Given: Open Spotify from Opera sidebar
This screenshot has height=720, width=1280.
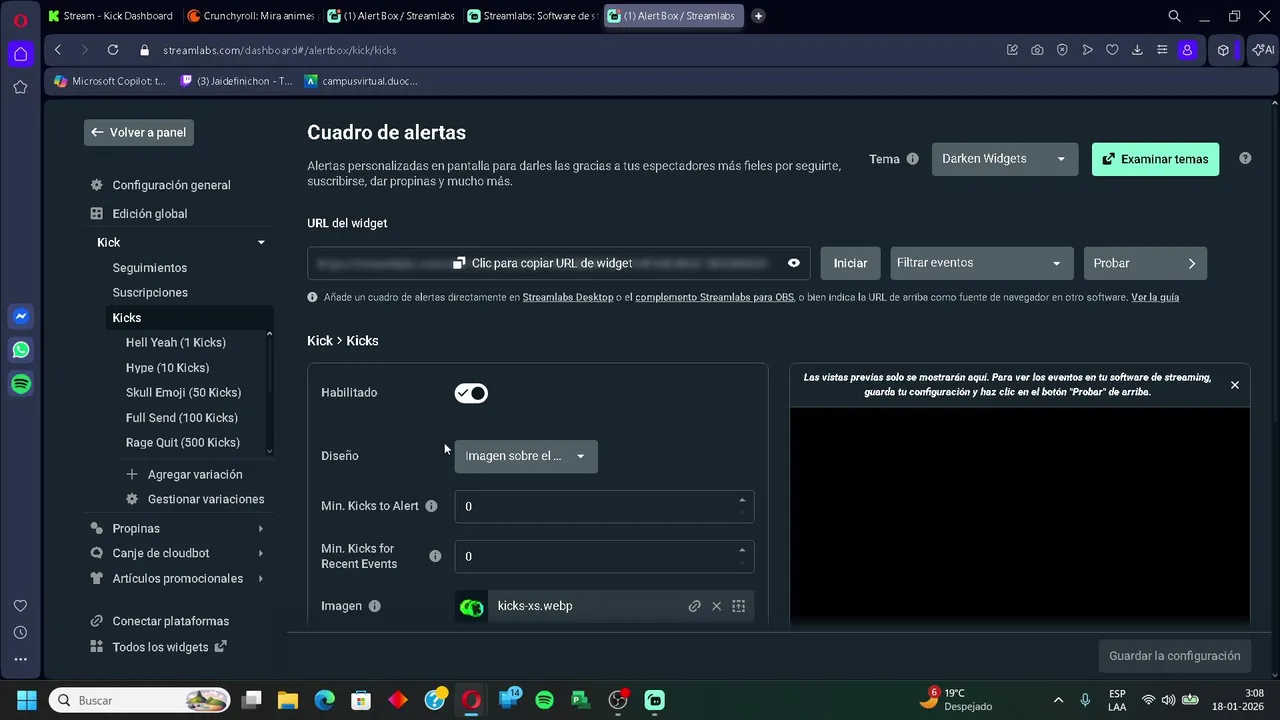Looking at the screenshot, I should pos(21,384).
